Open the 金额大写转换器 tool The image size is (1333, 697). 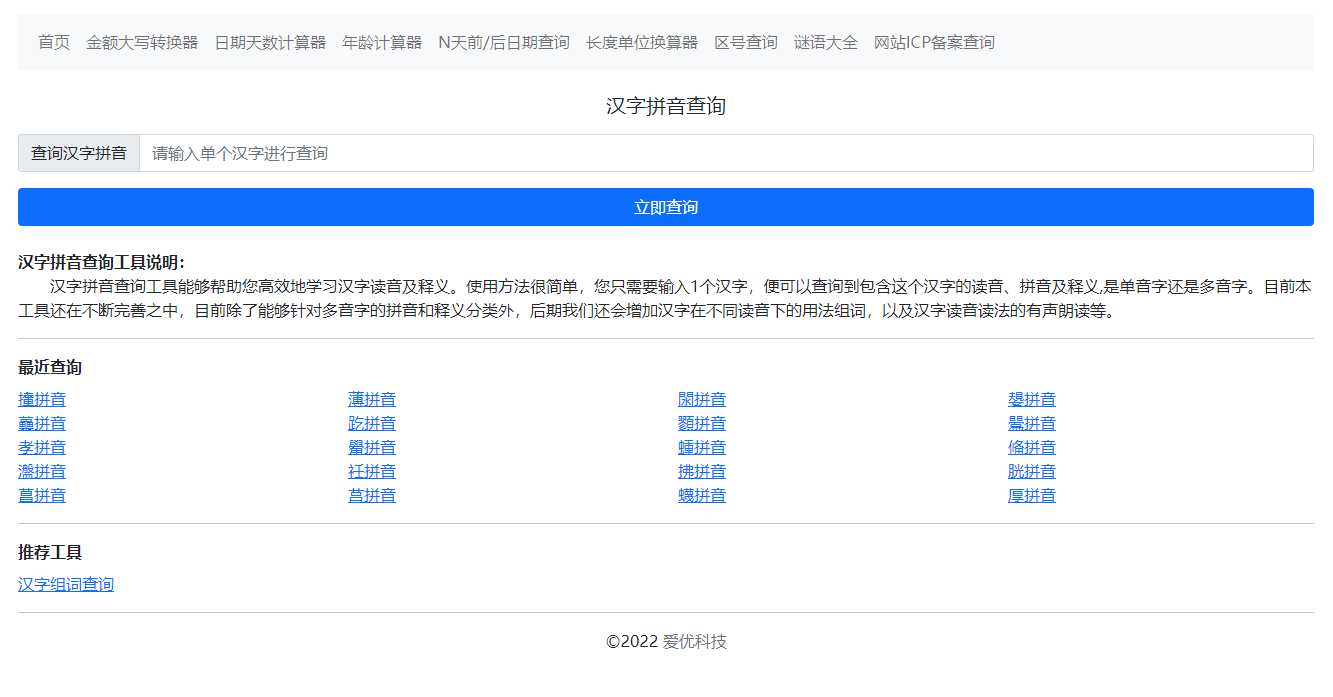point(142,42)
